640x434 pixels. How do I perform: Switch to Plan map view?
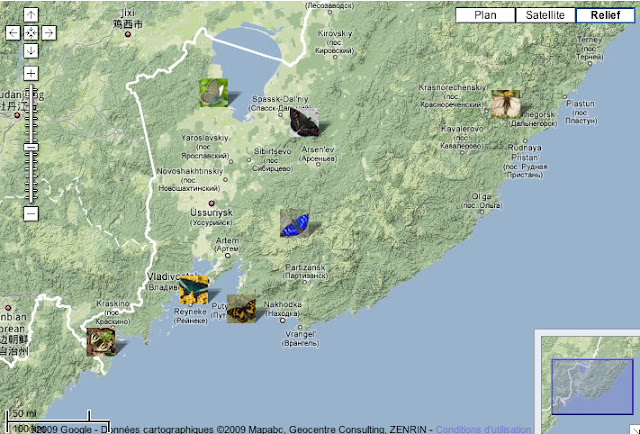click(x=485, y=15)
